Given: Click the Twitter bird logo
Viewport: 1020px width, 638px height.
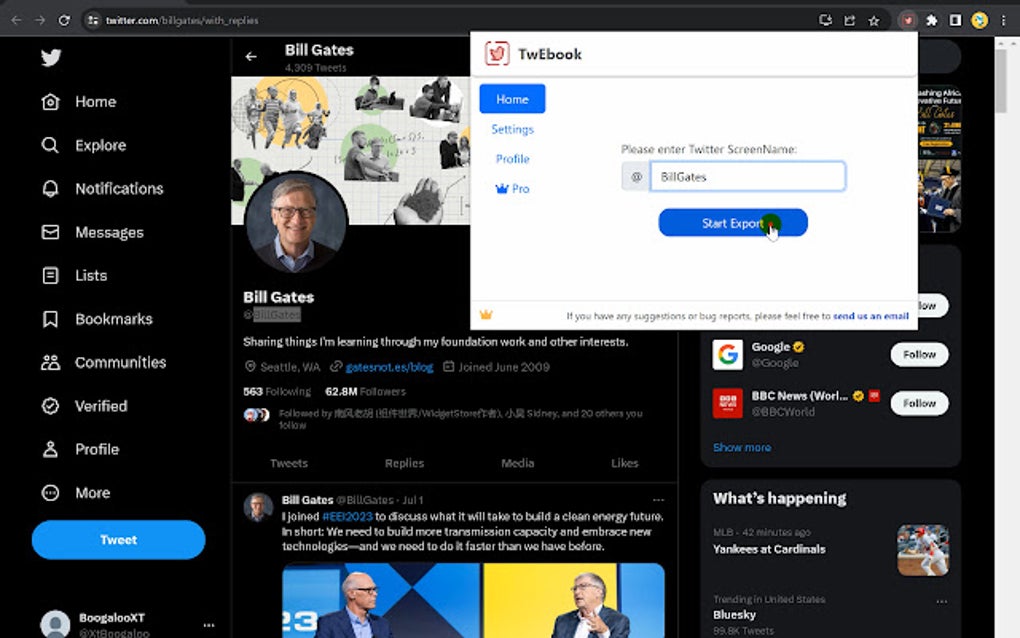Looking at the screenshot, I should 50,58.
